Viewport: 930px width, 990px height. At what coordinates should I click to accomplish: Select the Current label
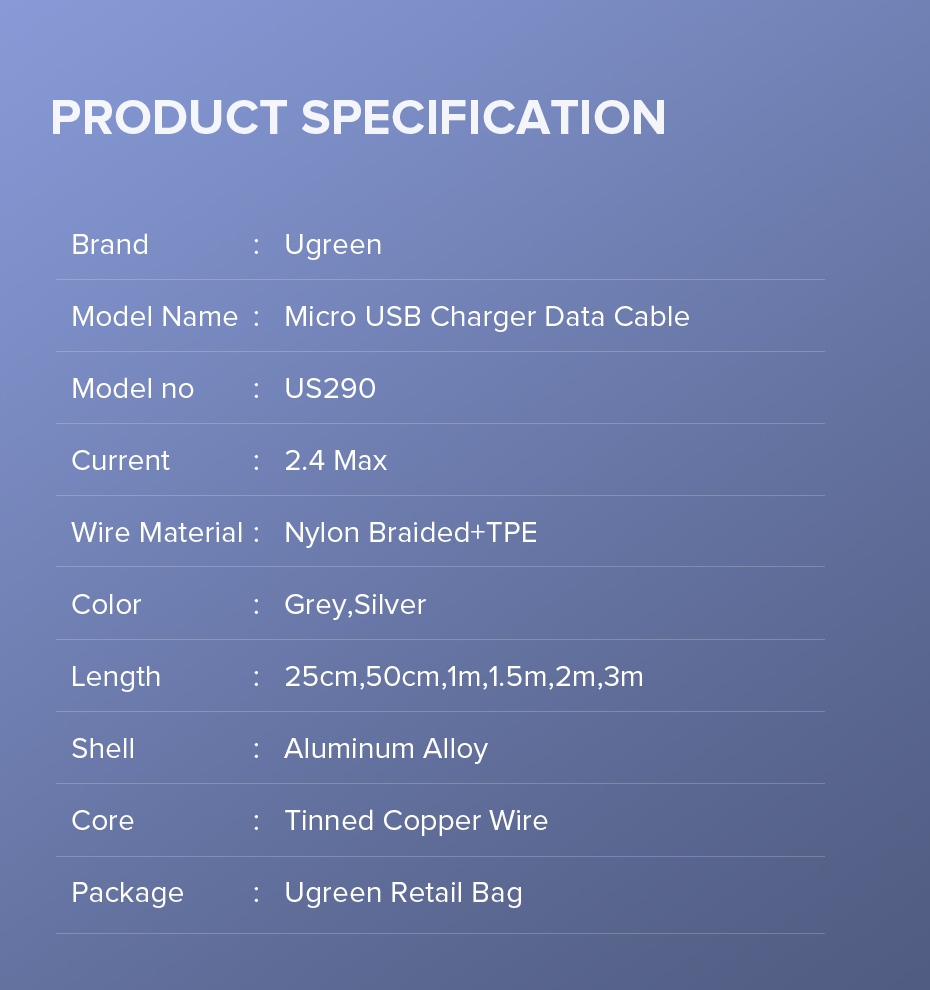[121, 460]
